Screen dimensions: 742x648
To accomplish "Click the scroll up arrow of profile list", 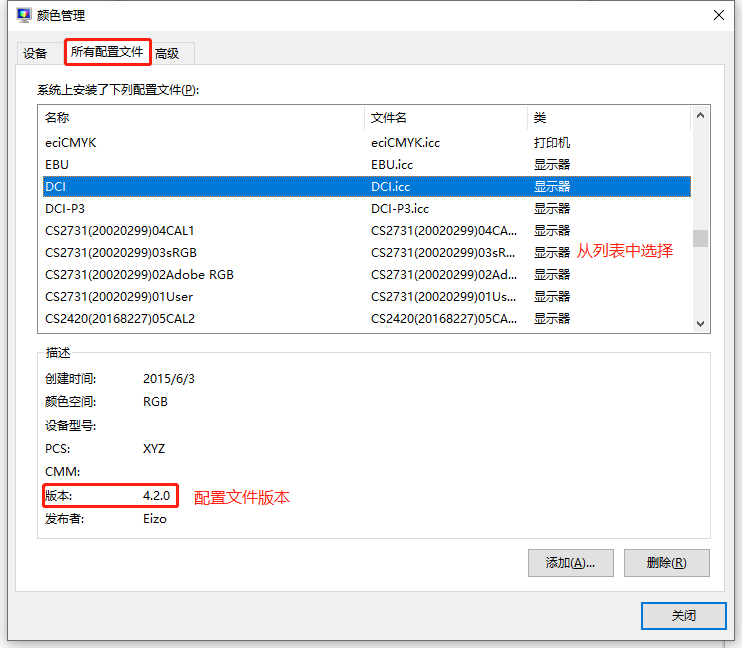I will point(701,115).
